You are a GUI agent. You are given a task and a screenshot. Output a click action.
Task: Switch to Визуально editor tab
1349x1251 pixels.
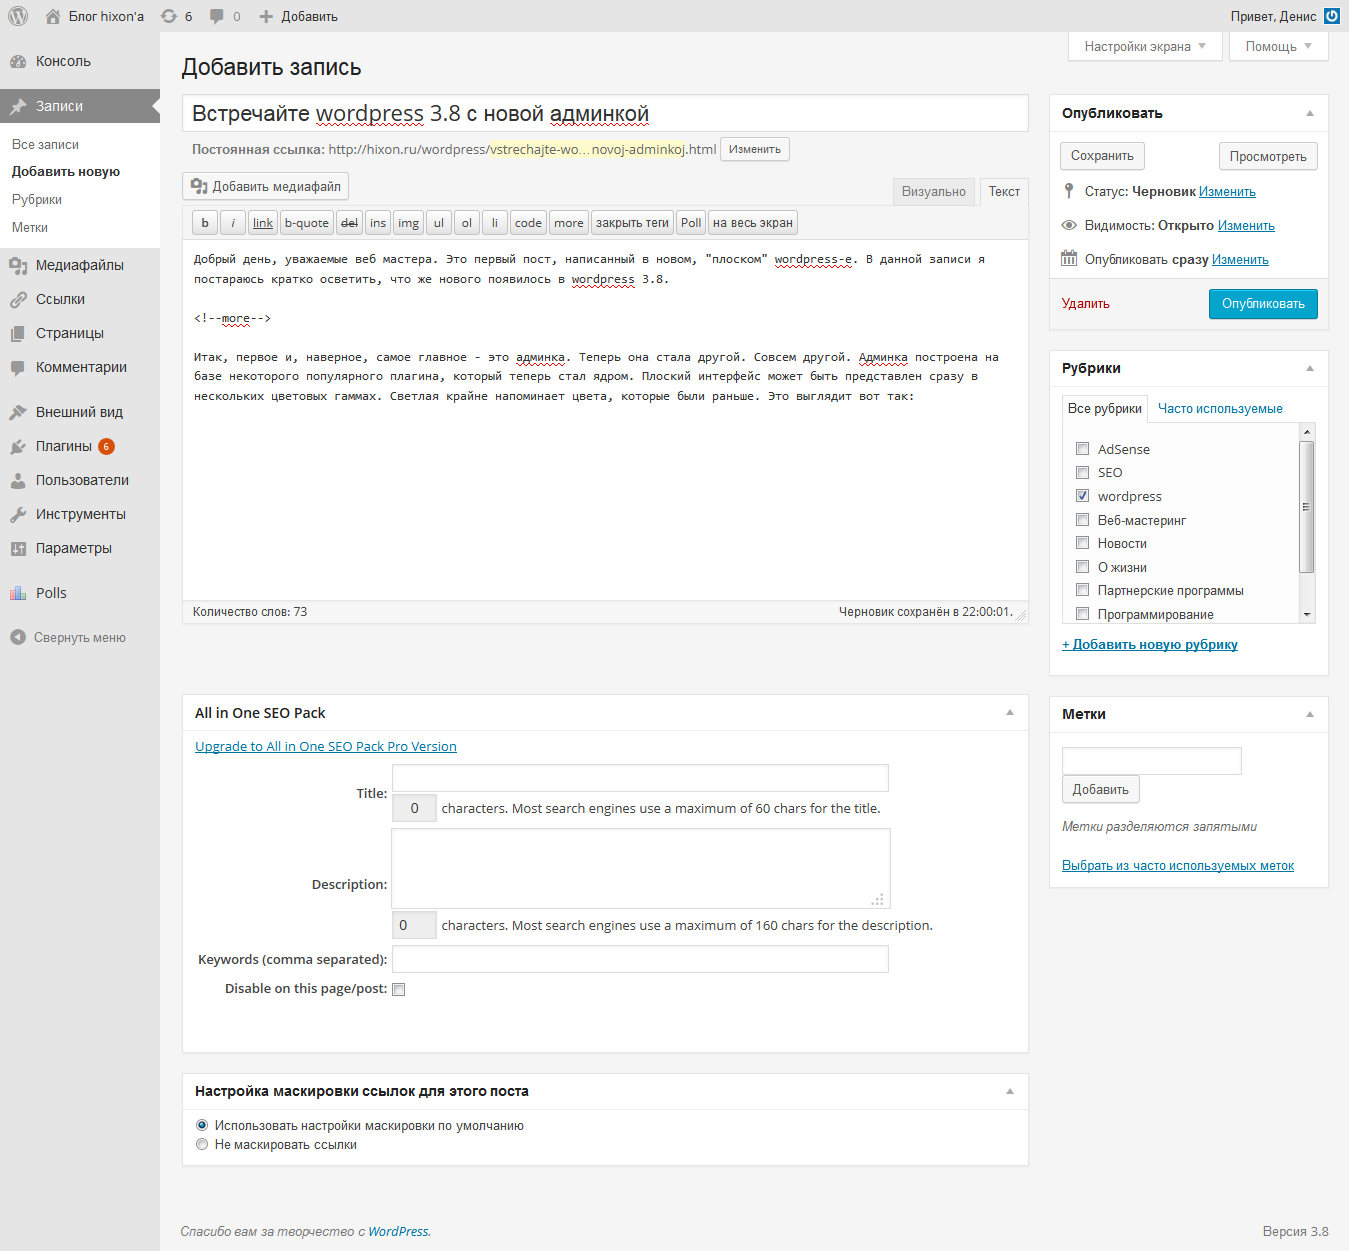click(934, 192)
